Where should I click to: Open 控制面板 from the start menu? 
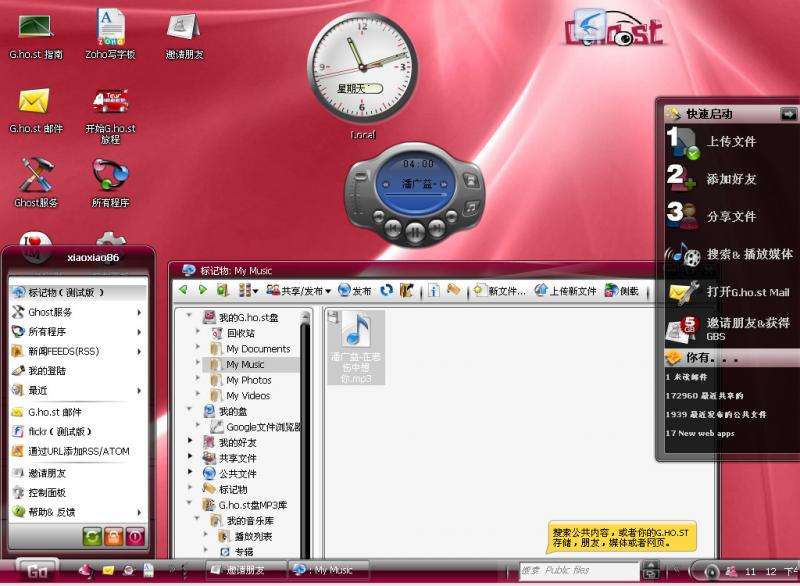tap(78, 493)
